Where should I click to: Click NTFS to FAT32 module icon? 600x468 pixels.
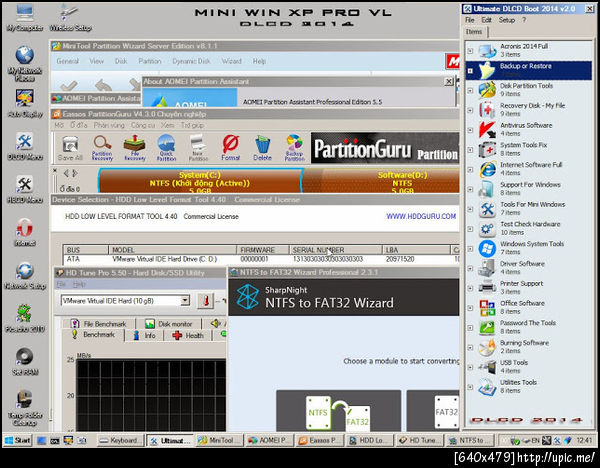point(338,412)
